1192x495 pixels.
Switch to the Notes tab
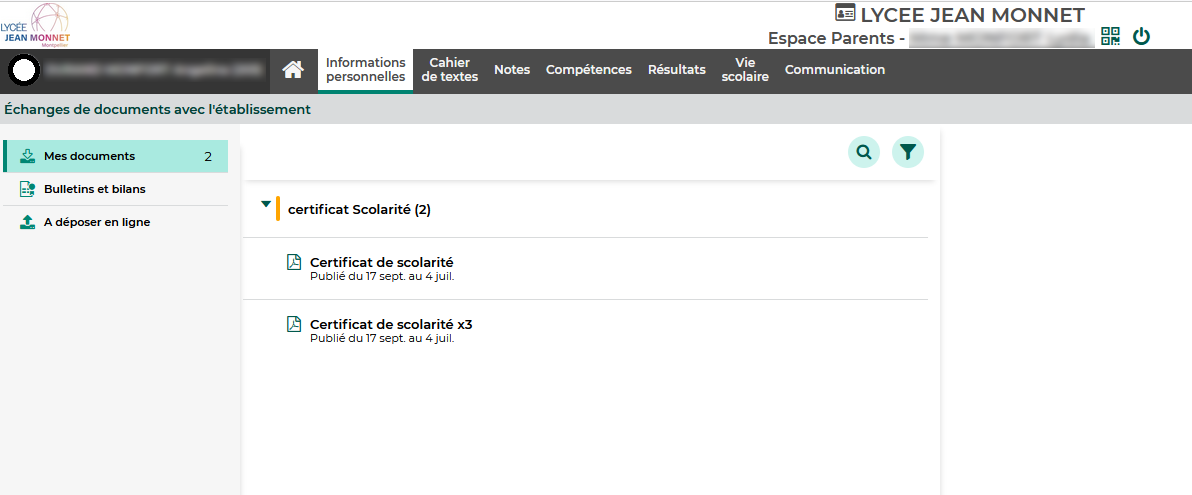pos(511,70)
